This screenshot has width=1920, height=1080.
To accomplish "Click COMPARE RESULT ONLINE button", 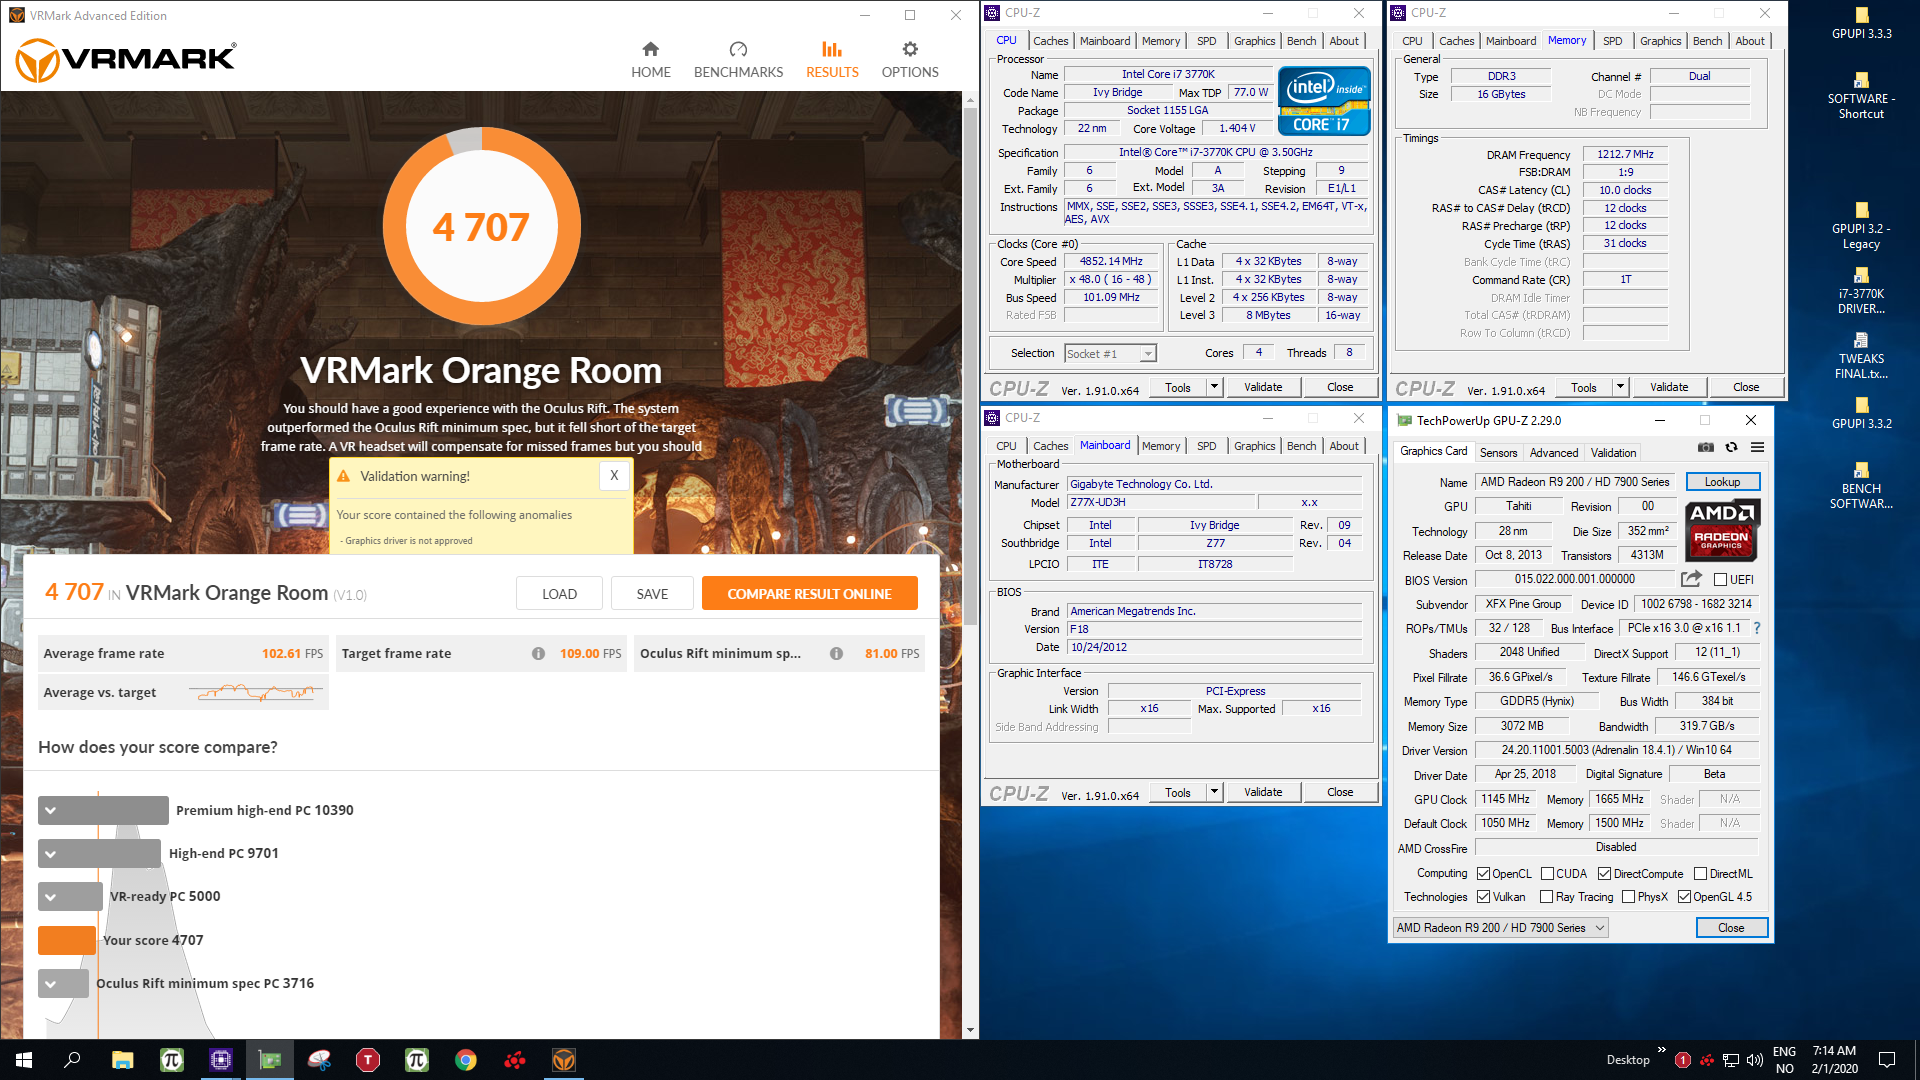I will tap(809, 594).
